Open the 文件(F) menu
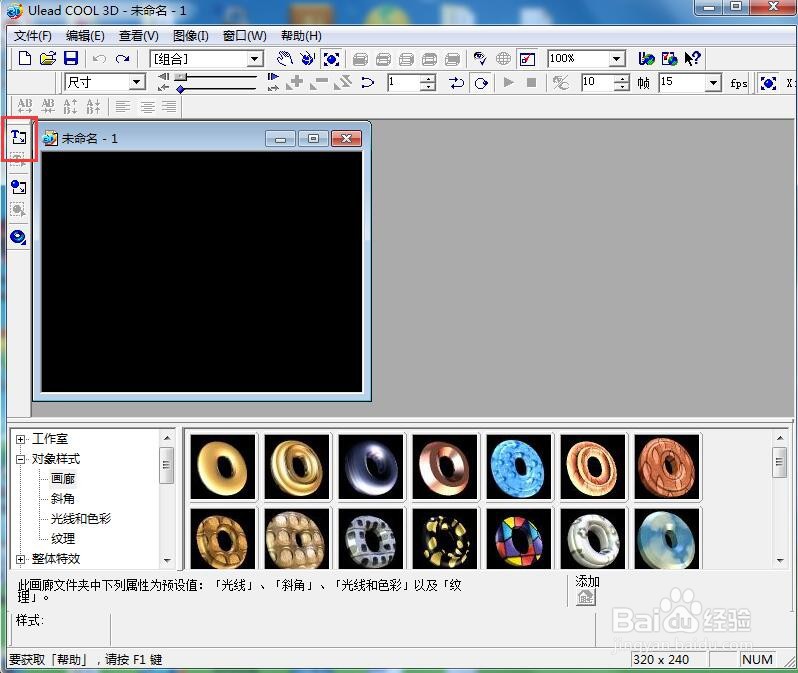 (x=33, y=36)
